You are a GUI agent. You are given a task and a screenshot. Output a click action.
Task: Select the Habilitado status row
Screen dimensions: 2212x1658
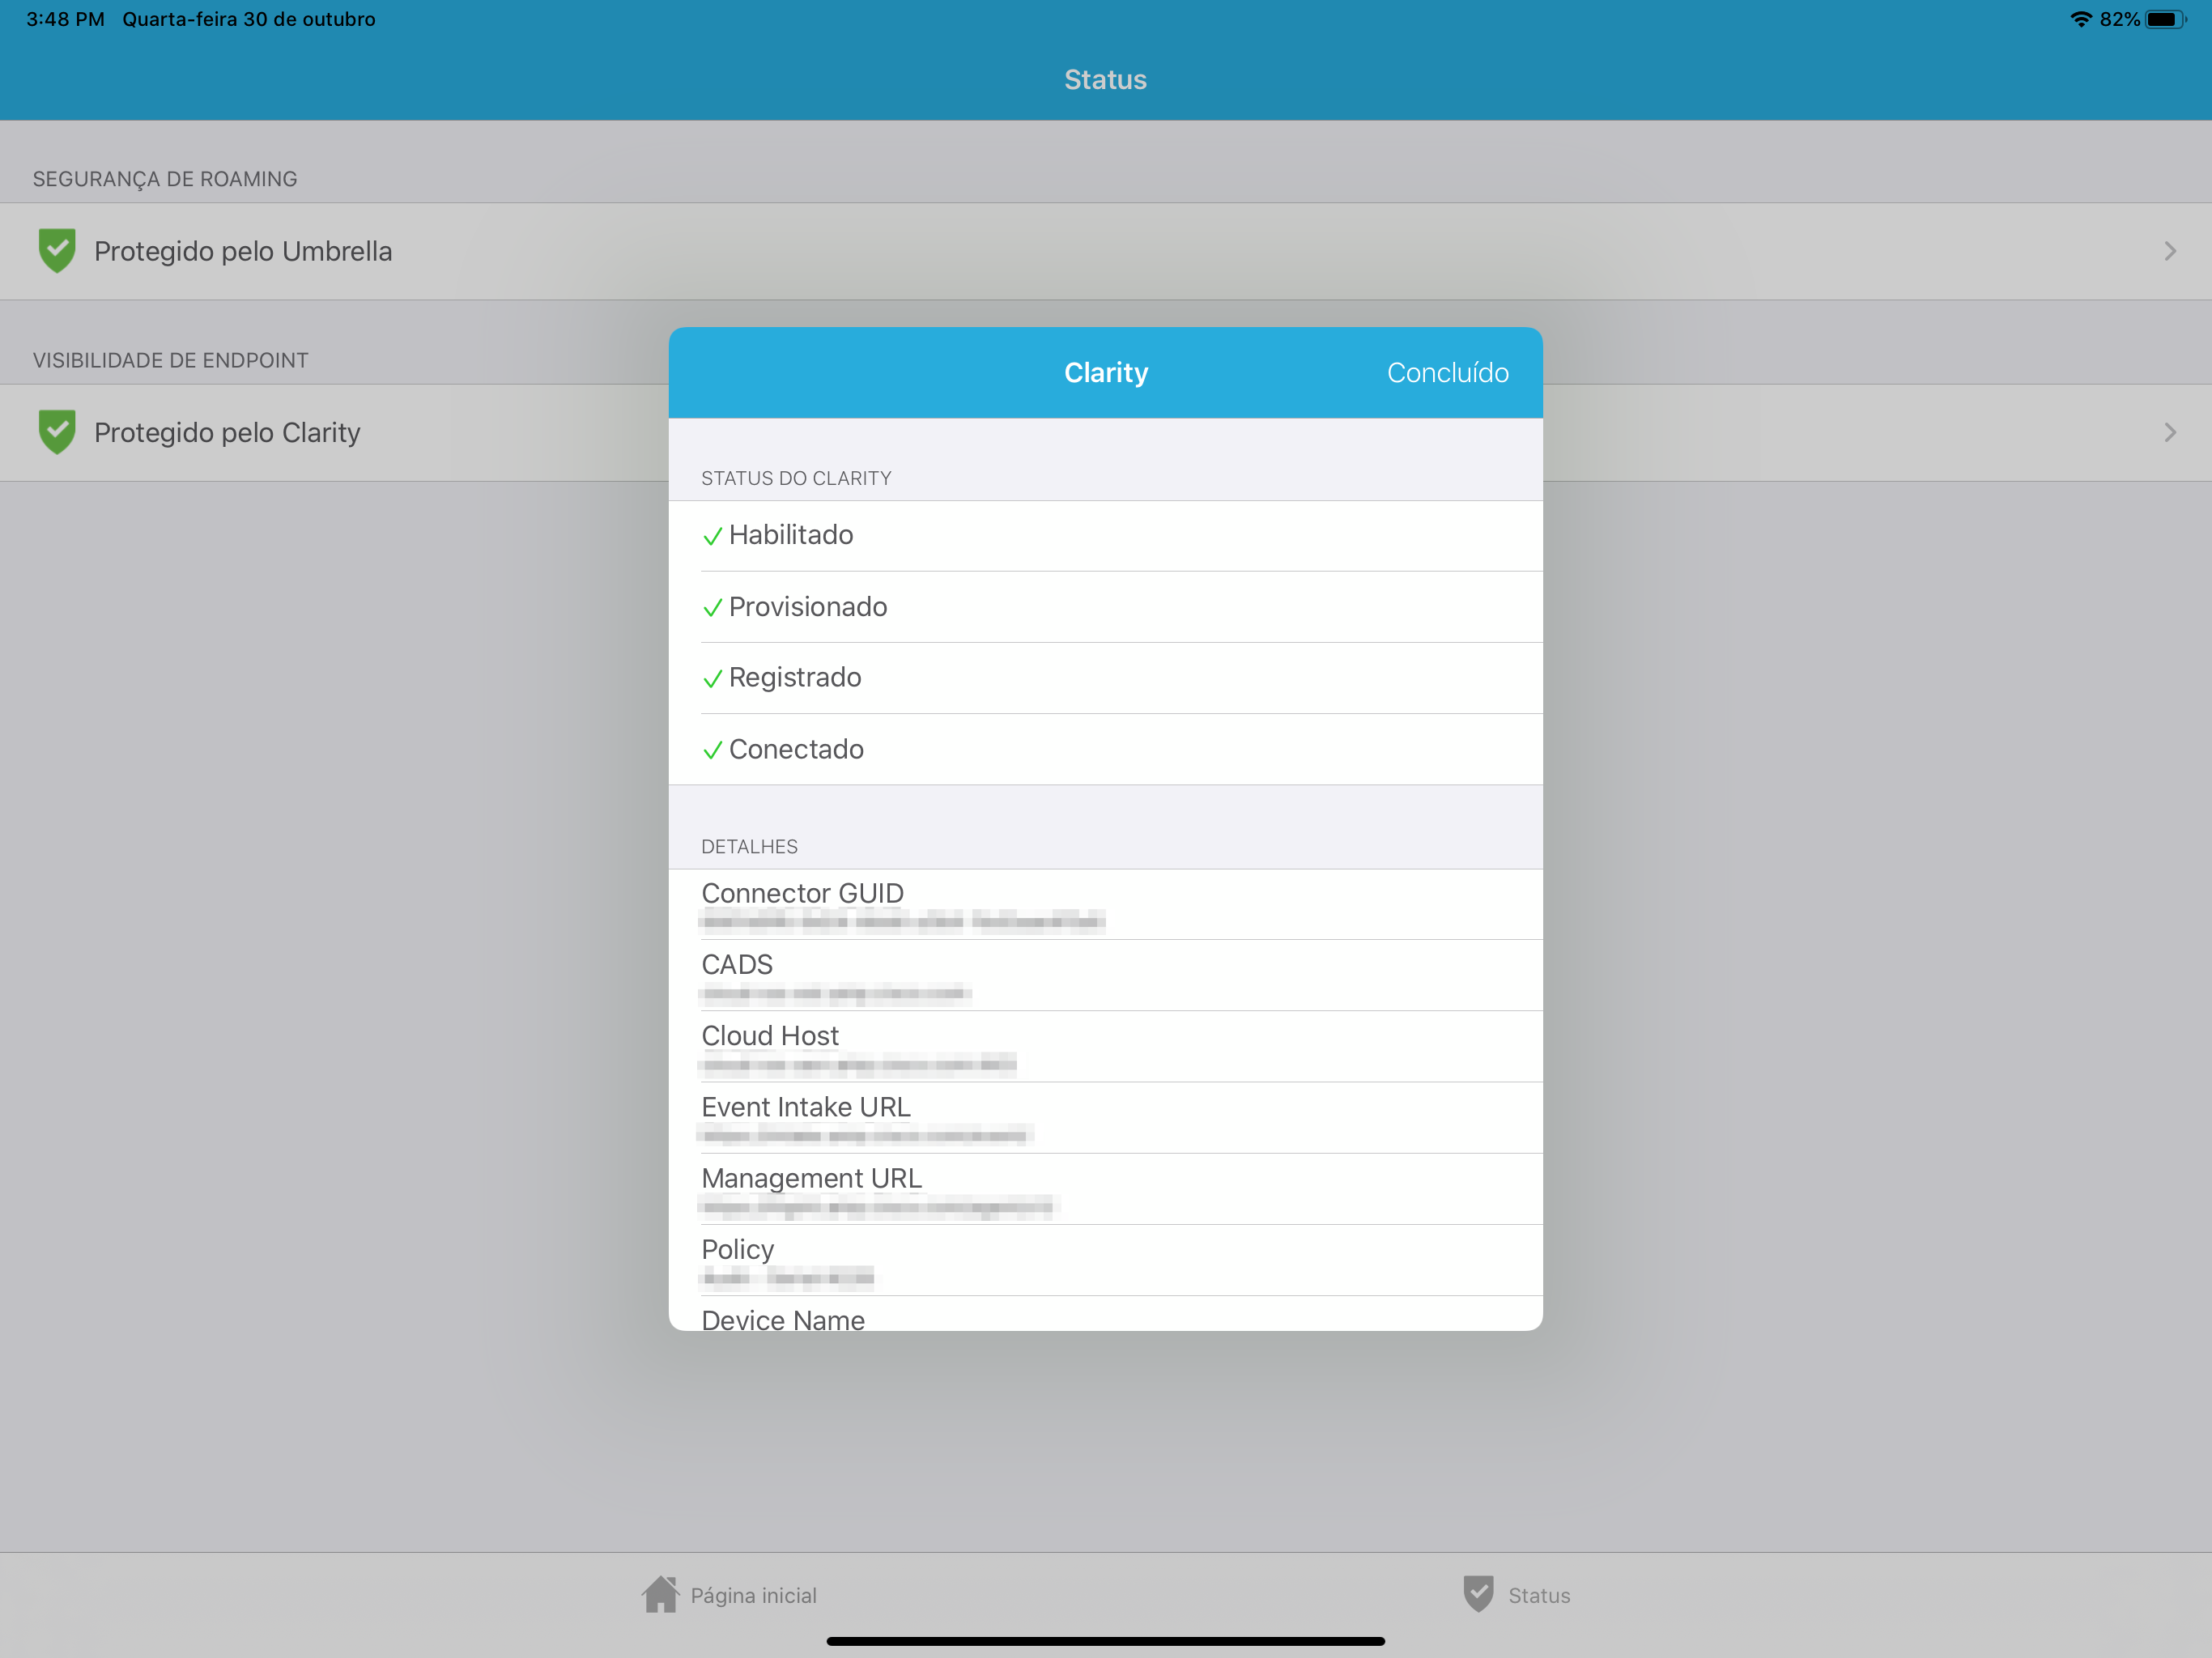coord(1105,536)
